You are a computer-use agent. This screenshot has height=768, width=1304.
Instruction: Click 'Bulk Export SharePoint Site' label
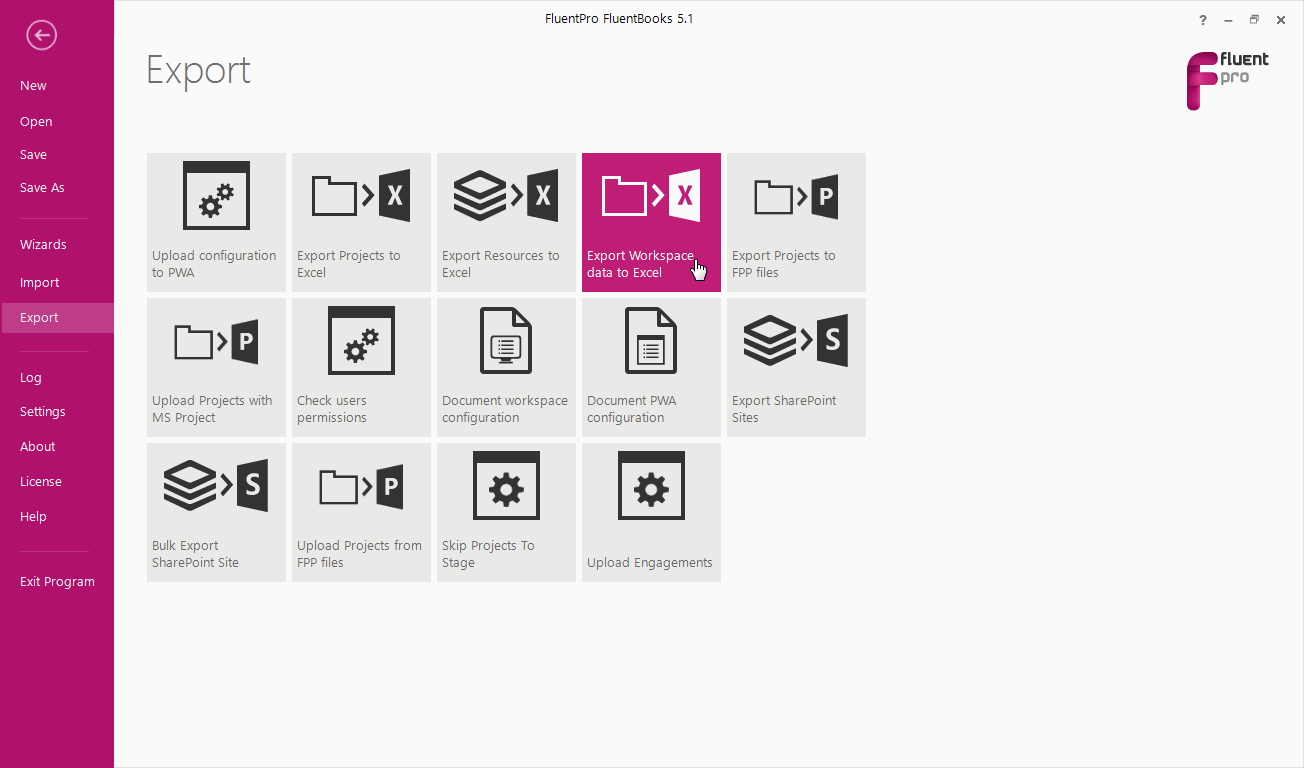tap(196, 554)
